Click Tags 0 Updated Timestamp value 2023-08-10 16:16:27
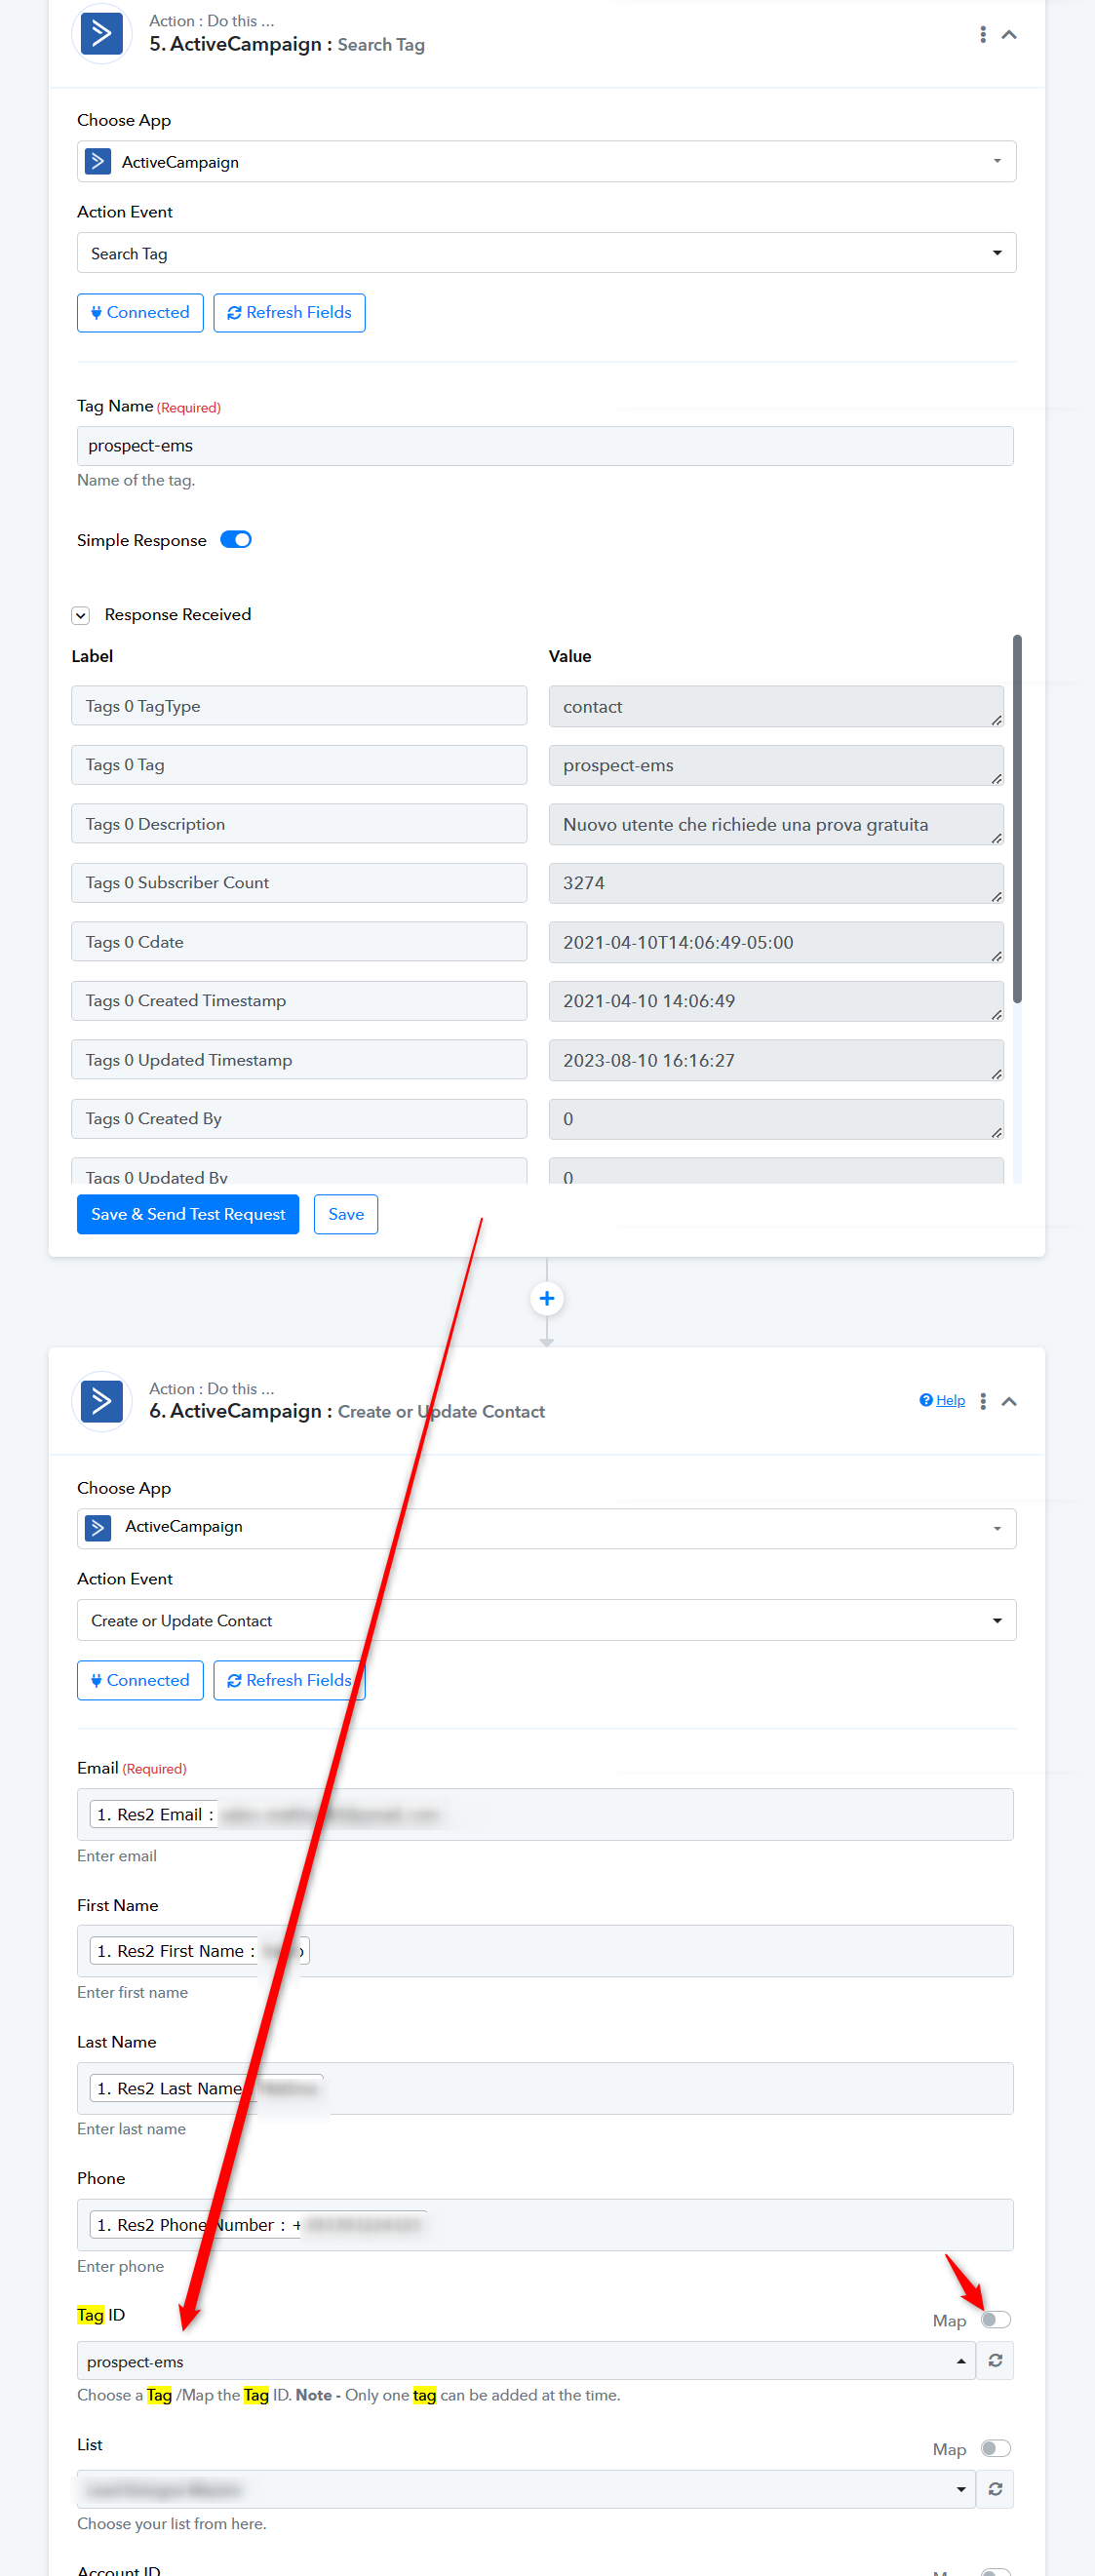The width and height of the screenshot is (1095, 2576). point(776,1060)
